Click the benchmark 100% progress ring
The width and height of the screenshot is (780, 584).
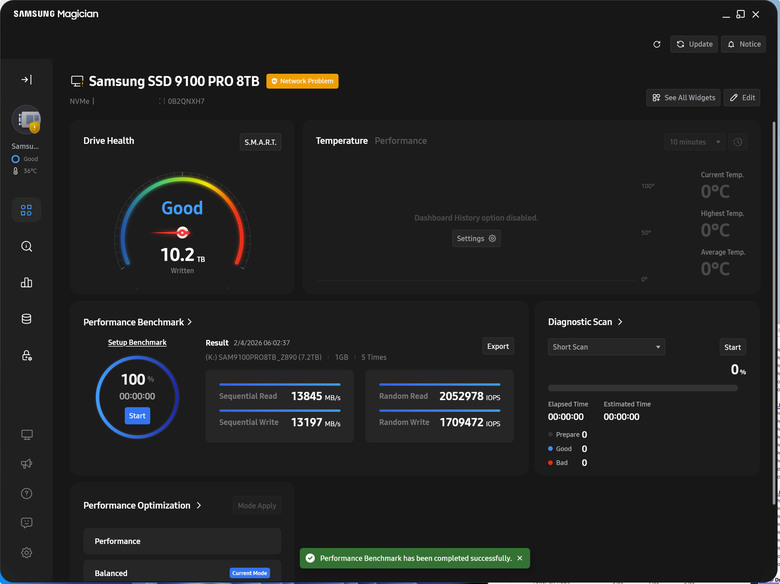coord(137,397)
